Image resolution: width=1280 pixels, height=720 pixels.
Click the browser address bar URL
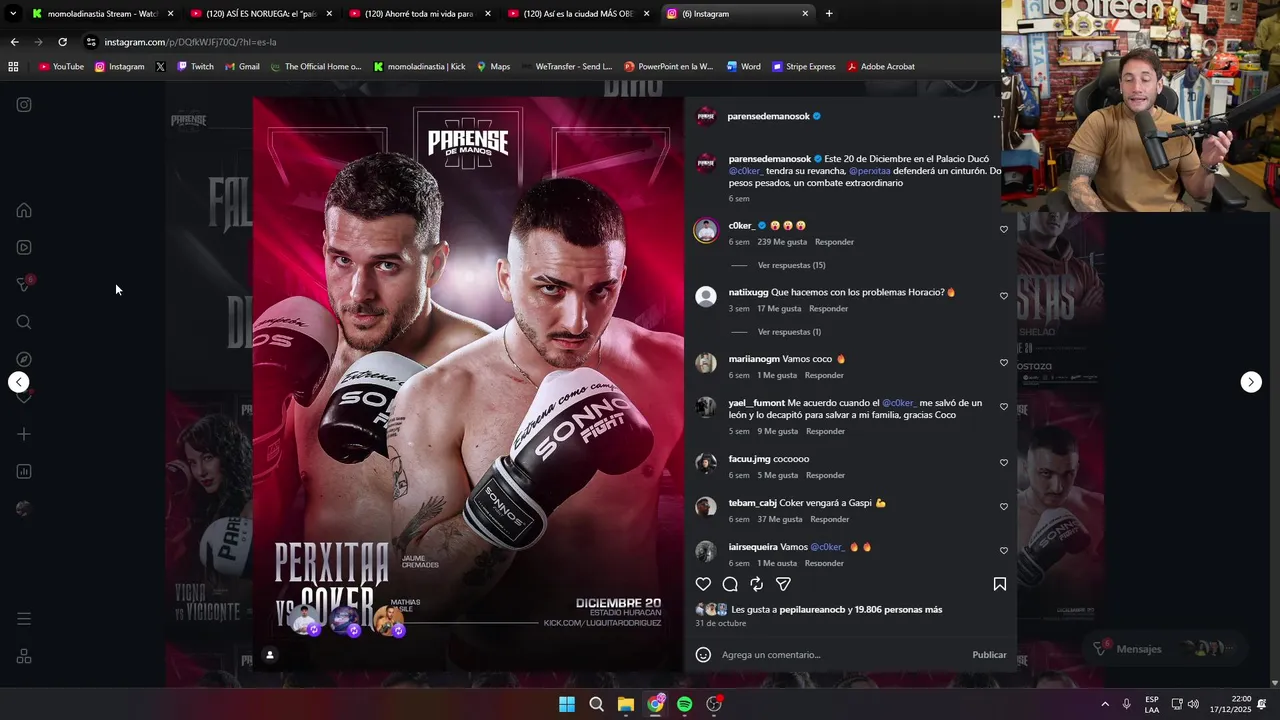pyautogui.click(x=190, y=42)
